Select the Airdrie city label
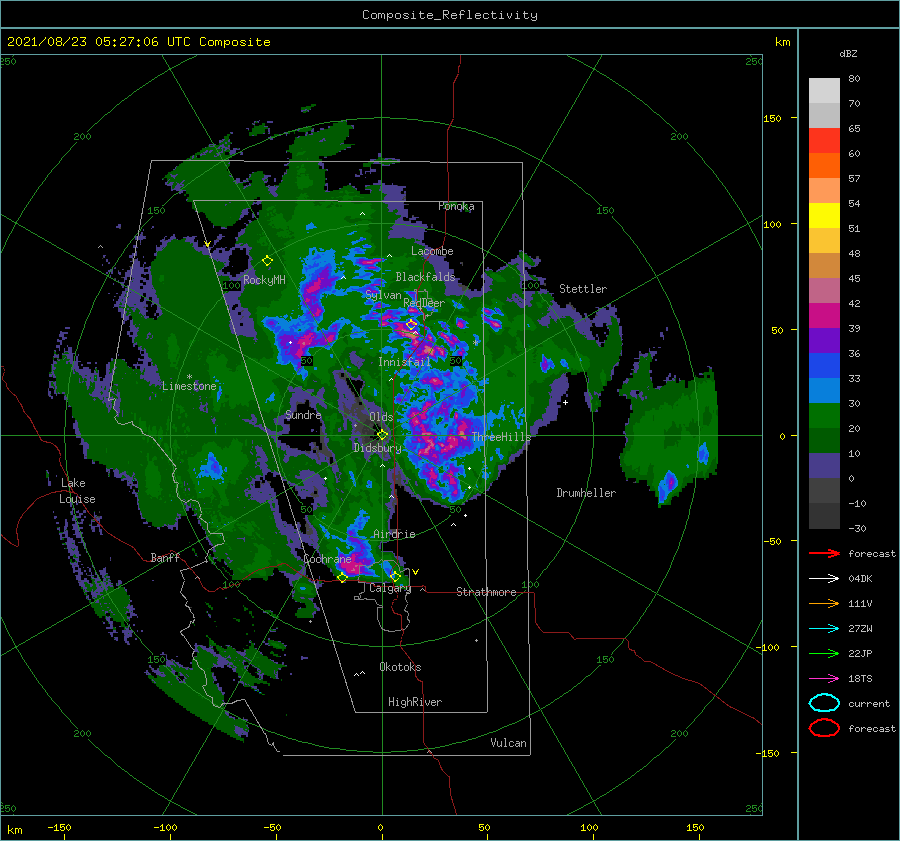 [x=394, y=534]
